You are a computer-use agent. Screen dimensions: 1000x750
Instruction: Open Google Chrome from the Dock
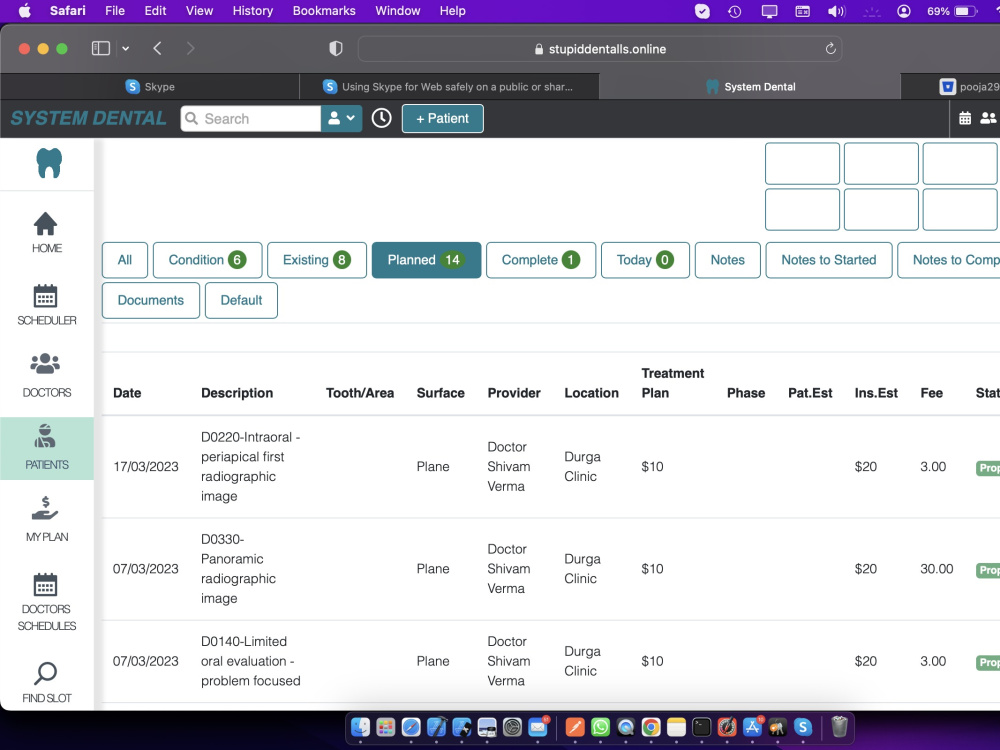coord(651,727)
